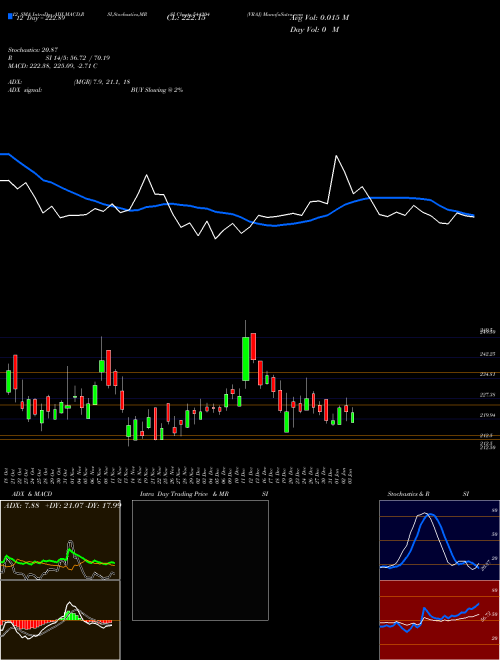The image size is (500, 660).
Task: Select the 'Stochastics: 29.87' reading
Action: pyautogui.click(x=33, y=50)
